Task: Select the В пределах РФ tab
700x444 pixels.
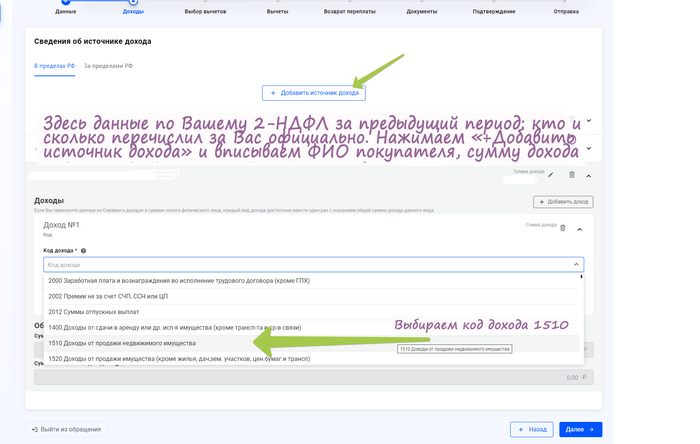Action: click(x=53, y=66)
